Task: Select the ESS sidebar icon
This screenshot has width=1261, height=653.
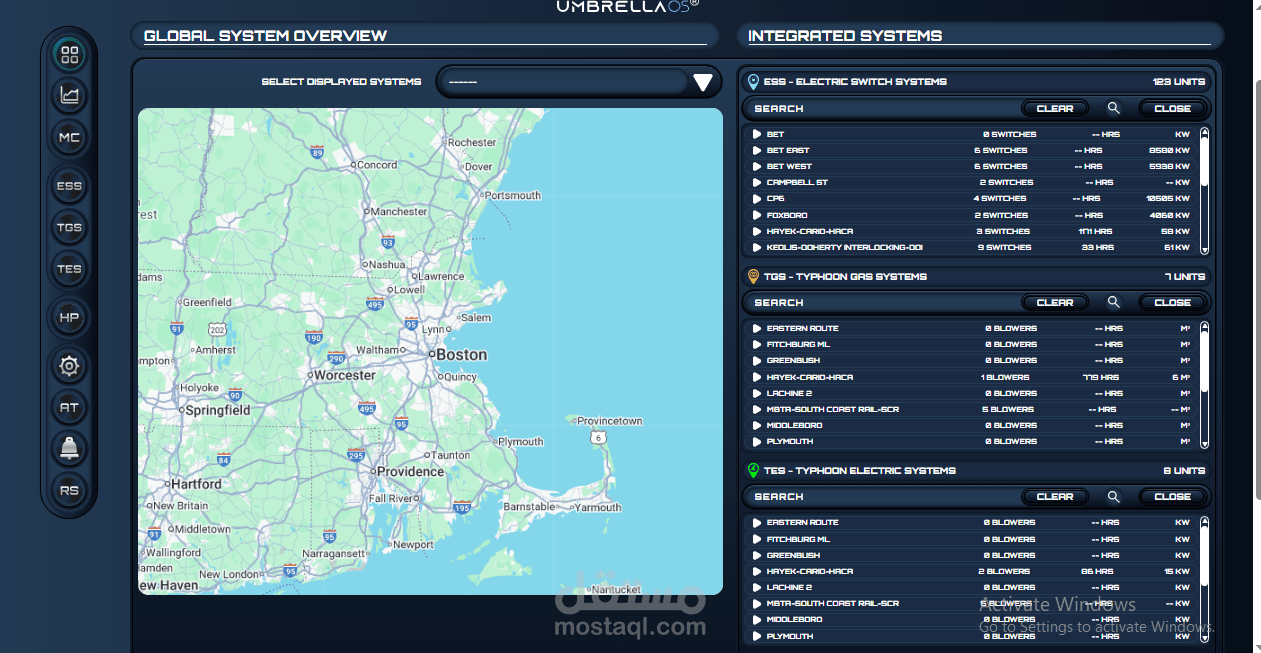Action: tap(69, 185)
